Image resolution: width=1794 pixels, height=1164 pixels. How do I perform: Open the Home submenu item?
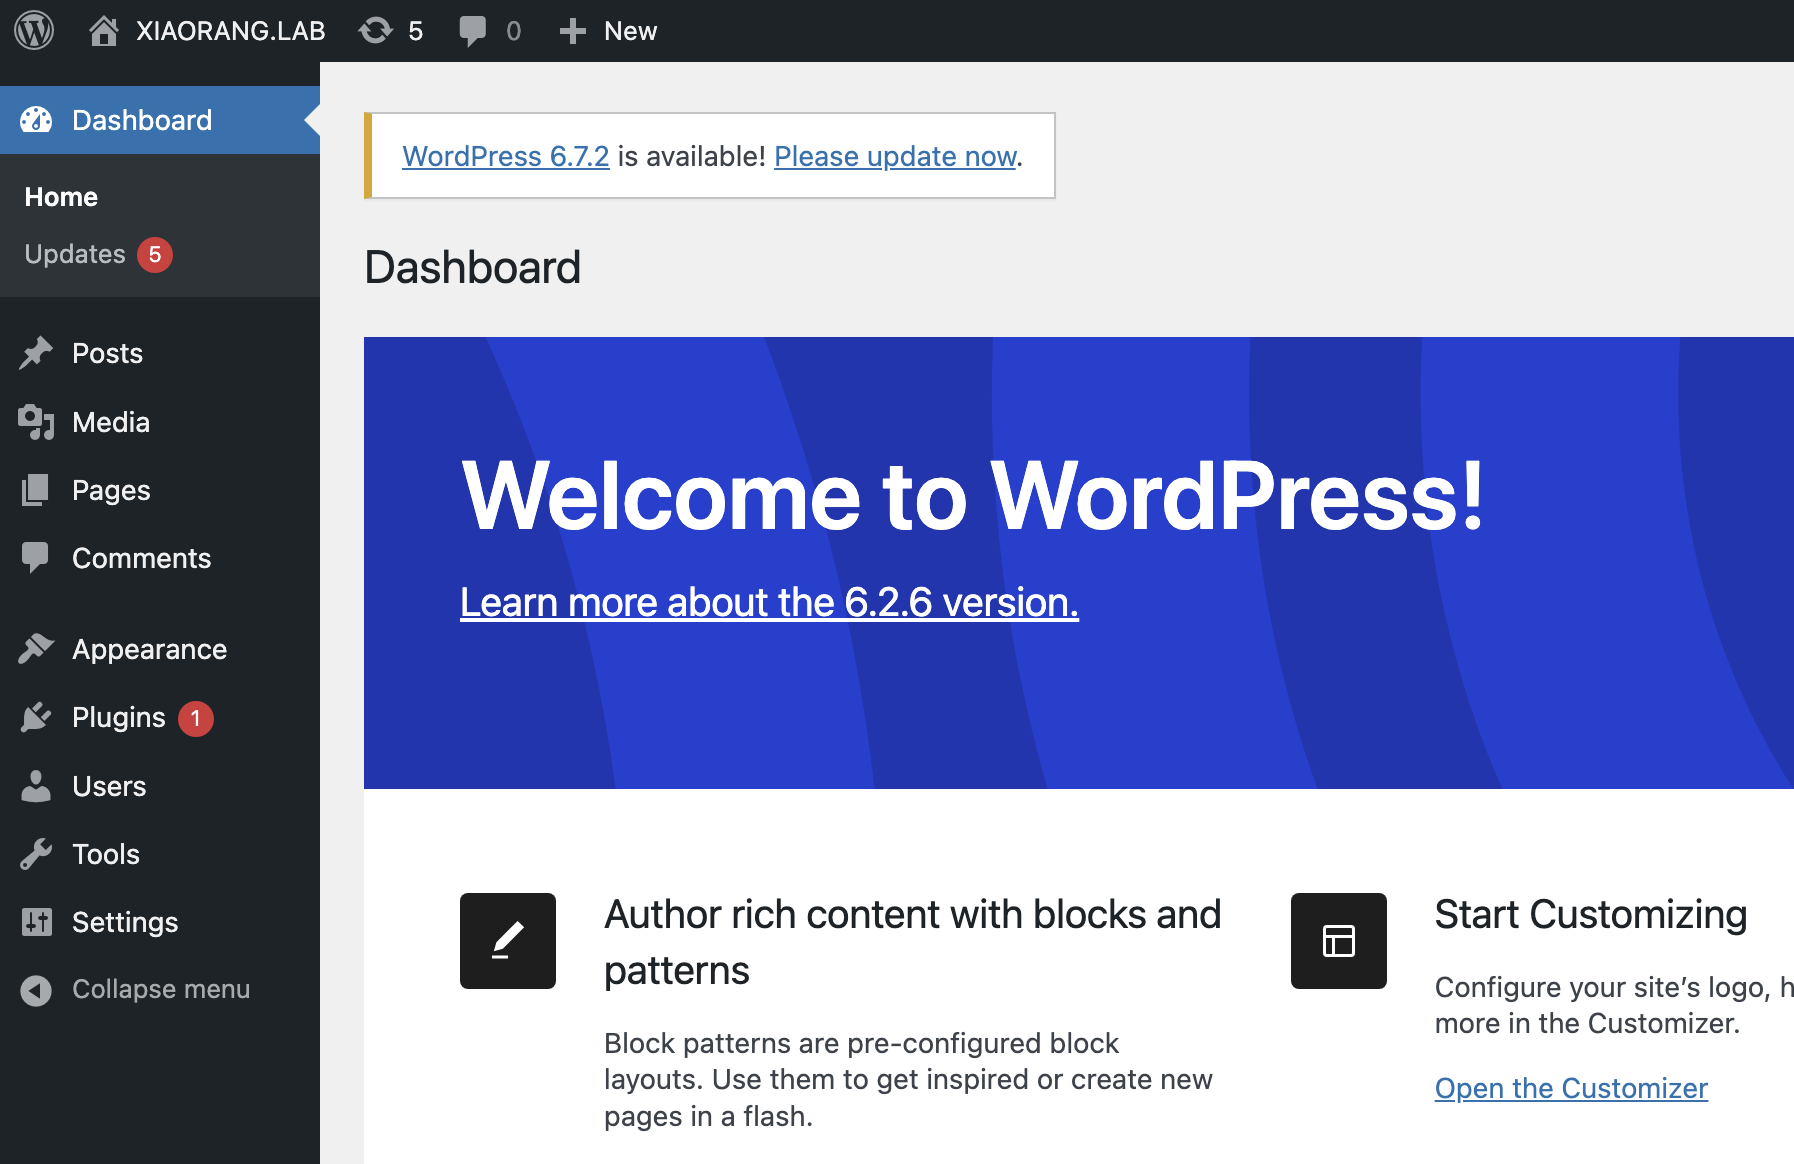pyautogui.click(x=61, y=197)
